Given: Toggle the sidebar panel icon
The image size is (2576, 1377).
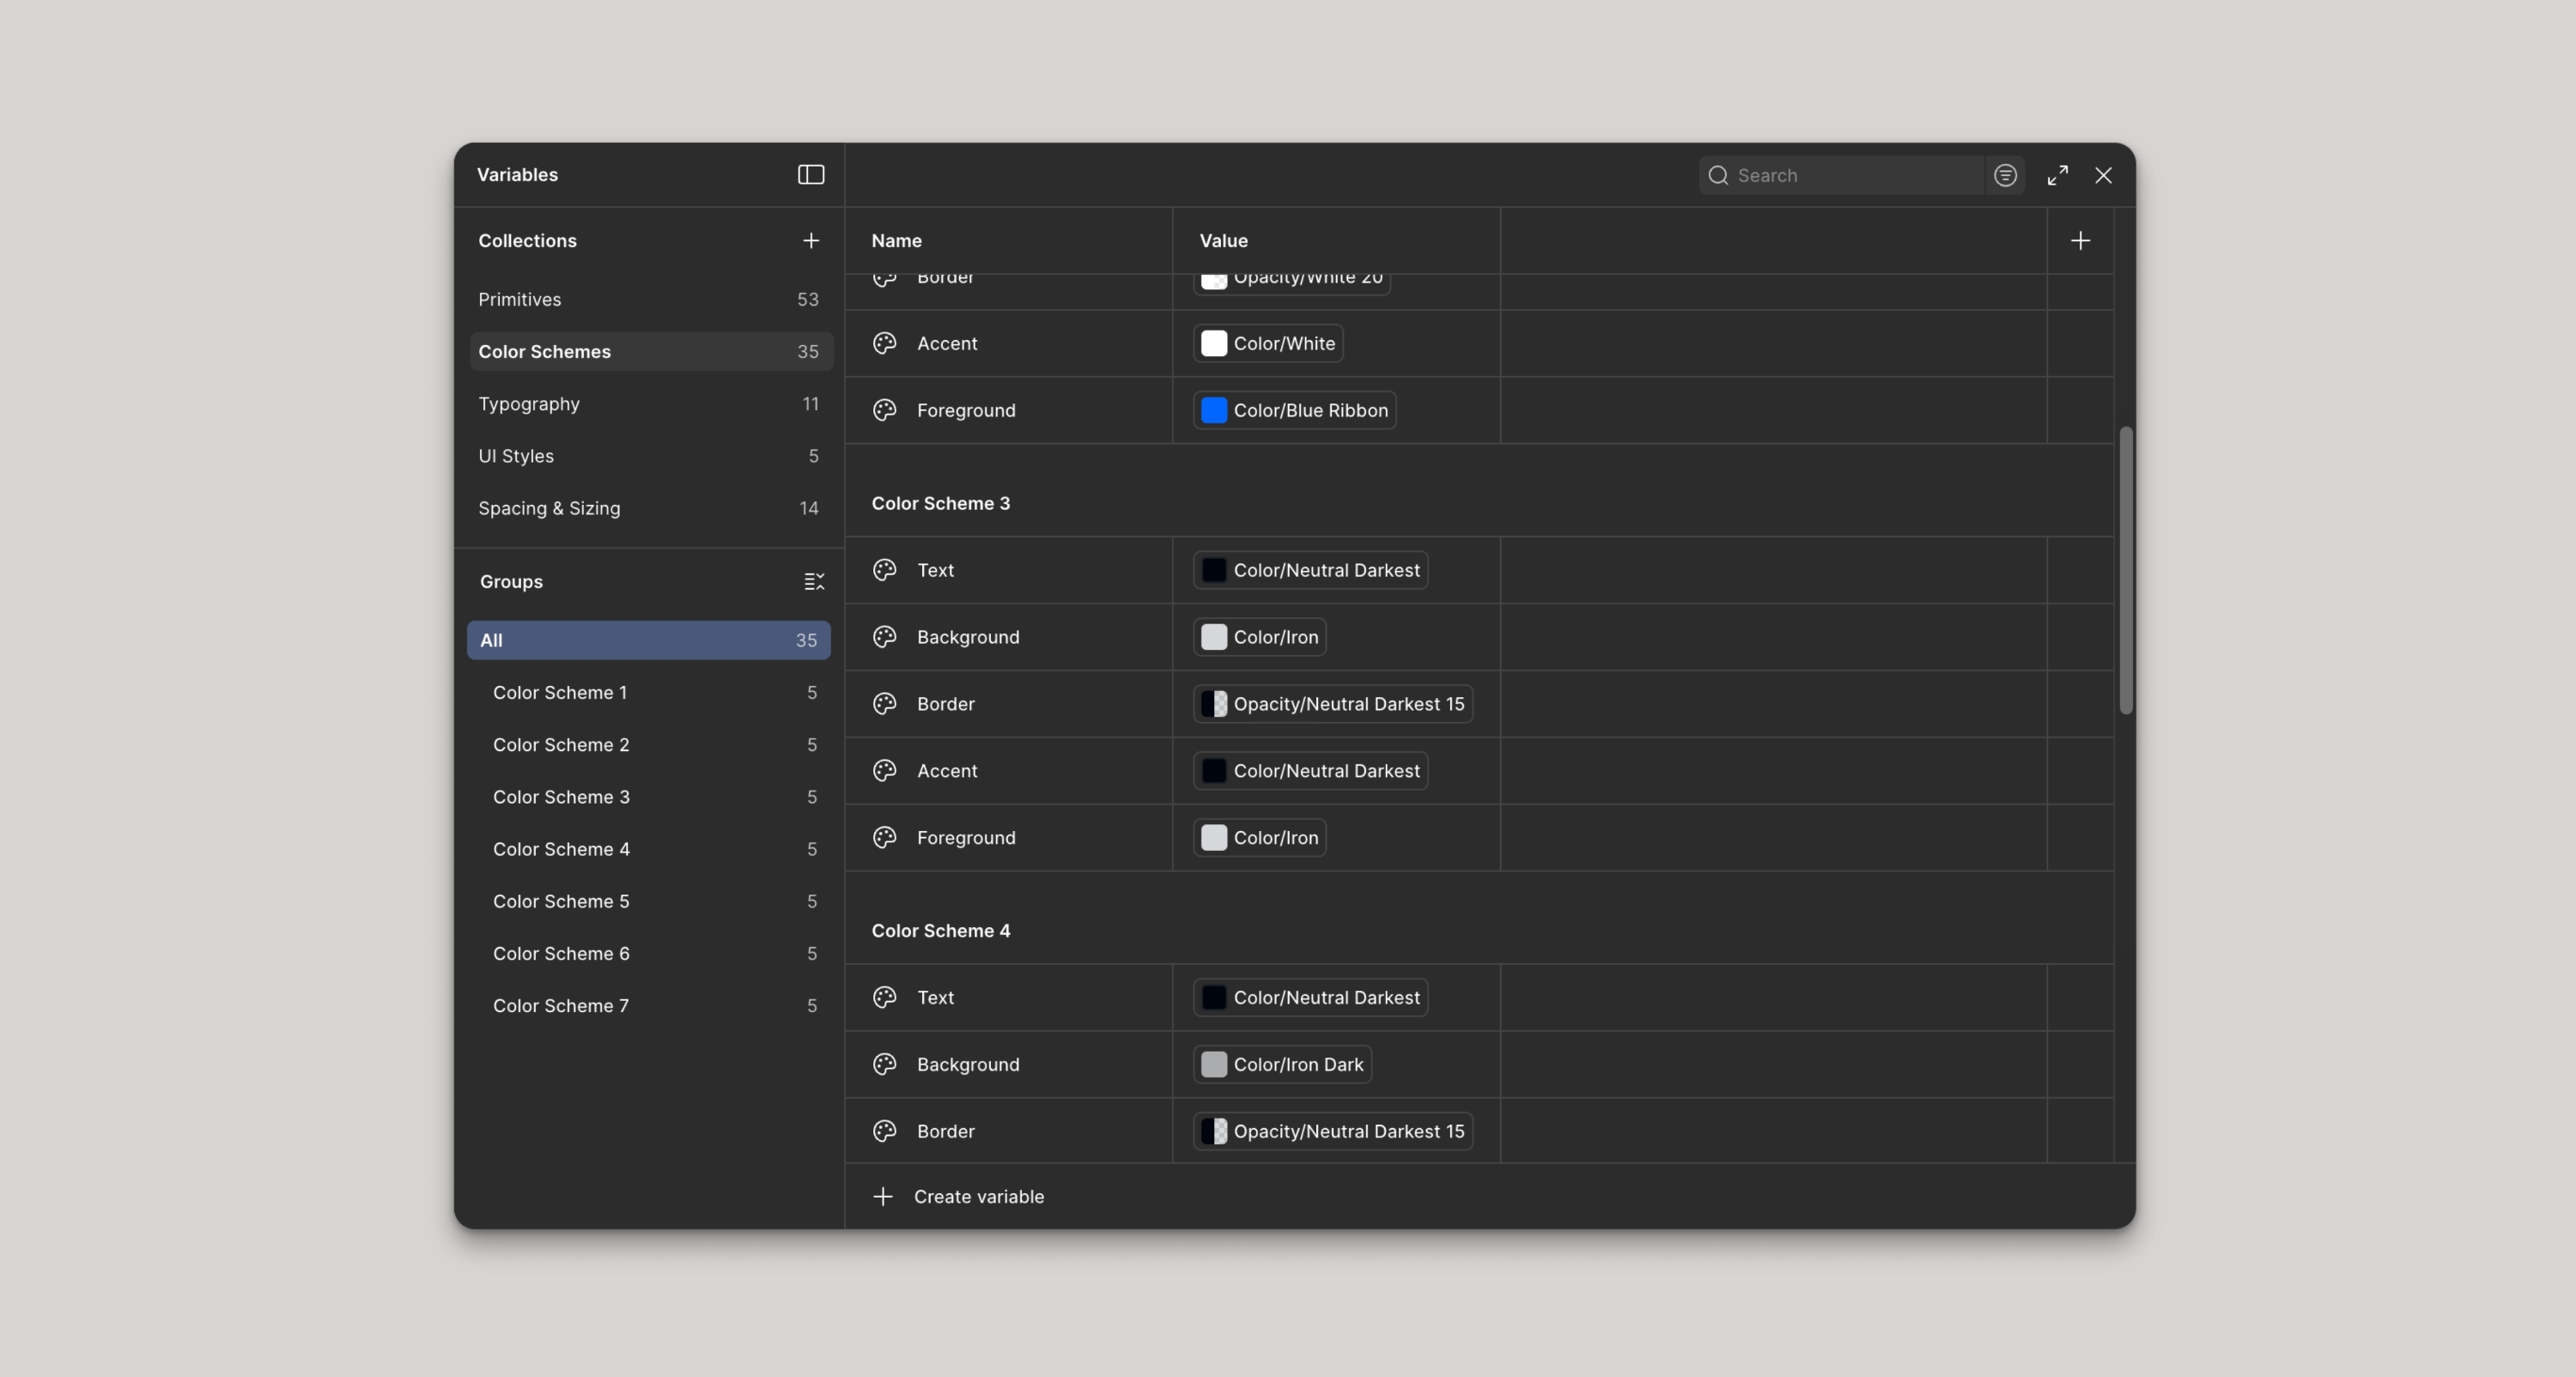Looking at the screenshot, I should (x=810, y=175).
